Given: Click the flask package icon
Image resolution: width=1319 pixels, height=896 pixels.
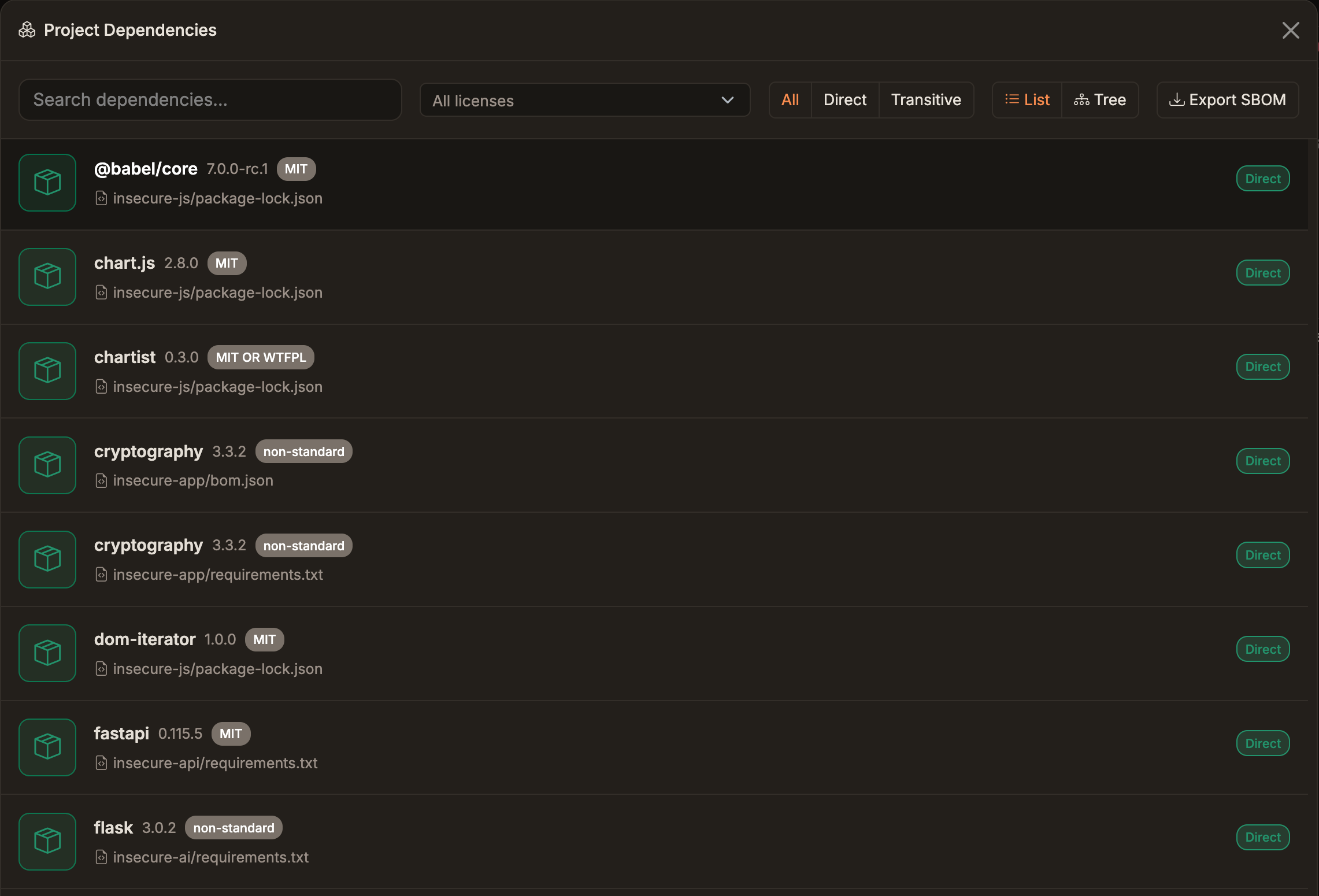Looking at the screenshot, I should [47, 841].
